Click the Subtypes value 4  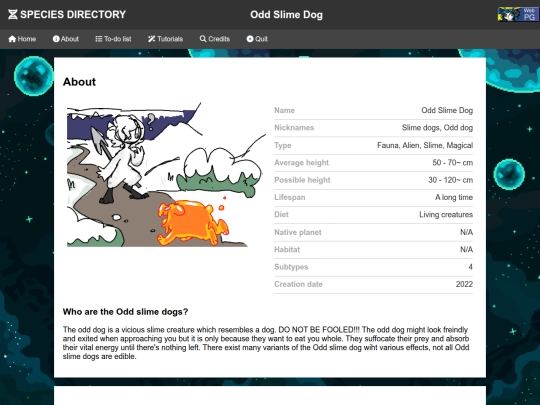tap(470, 267)
